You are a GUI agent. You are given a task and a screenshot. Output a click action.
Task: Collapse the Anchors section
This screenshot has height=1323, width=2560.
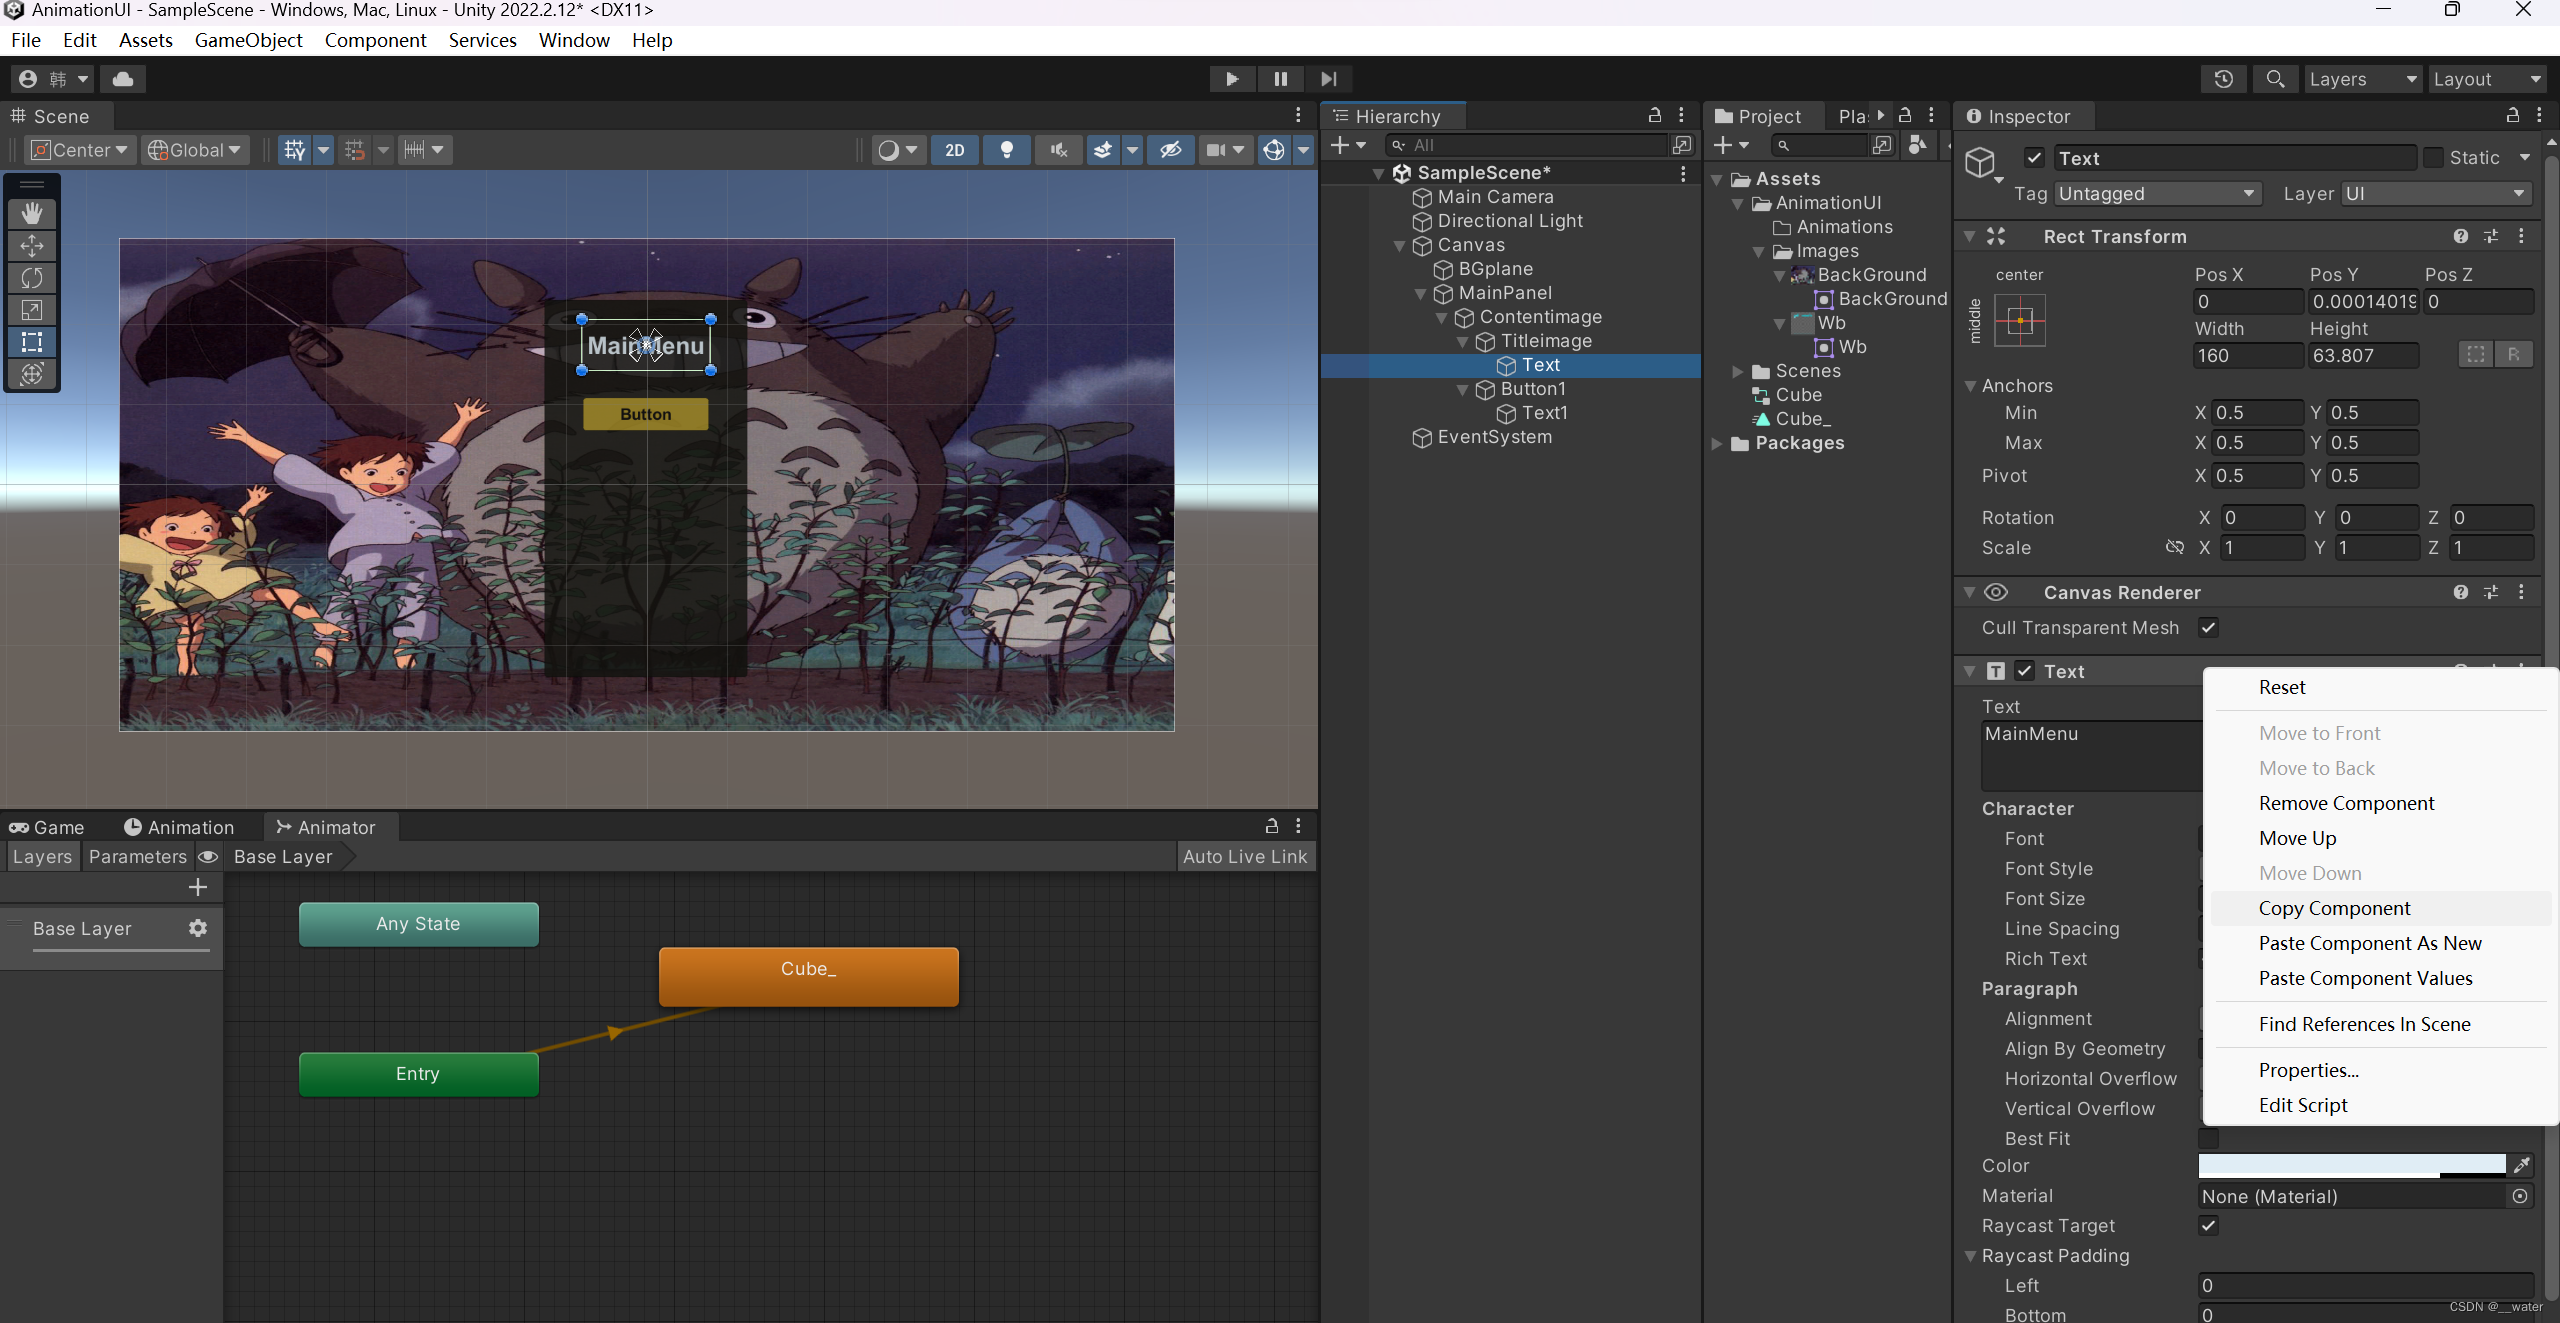click(1970, 386)
